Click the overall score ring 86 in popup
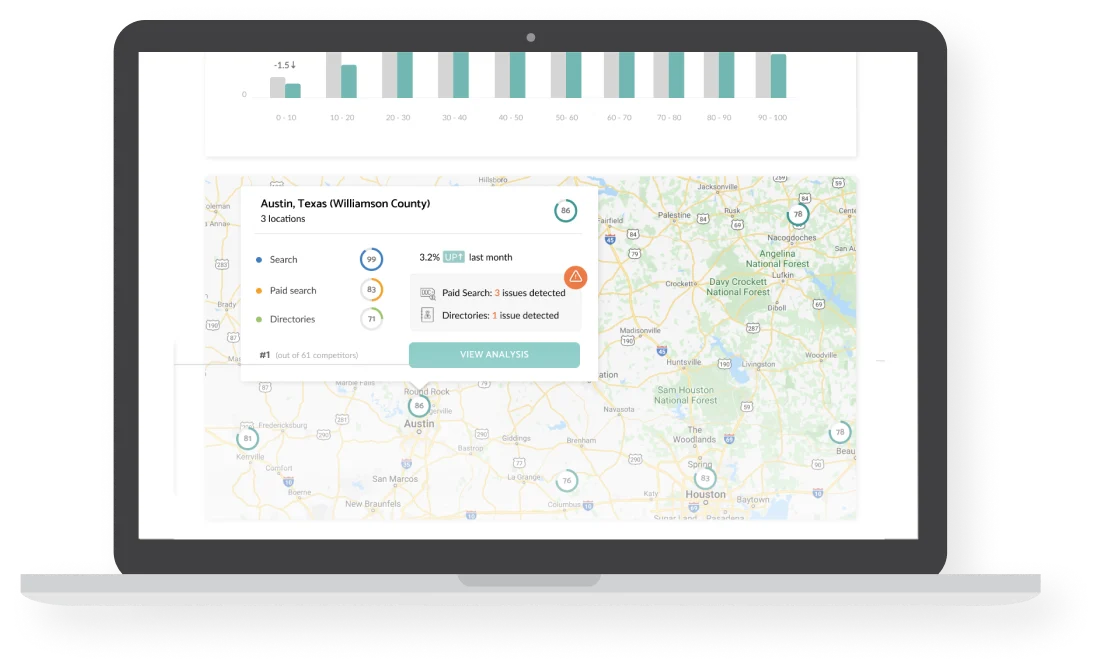Viewport: 1101px width, 666px height. point(566,211)
